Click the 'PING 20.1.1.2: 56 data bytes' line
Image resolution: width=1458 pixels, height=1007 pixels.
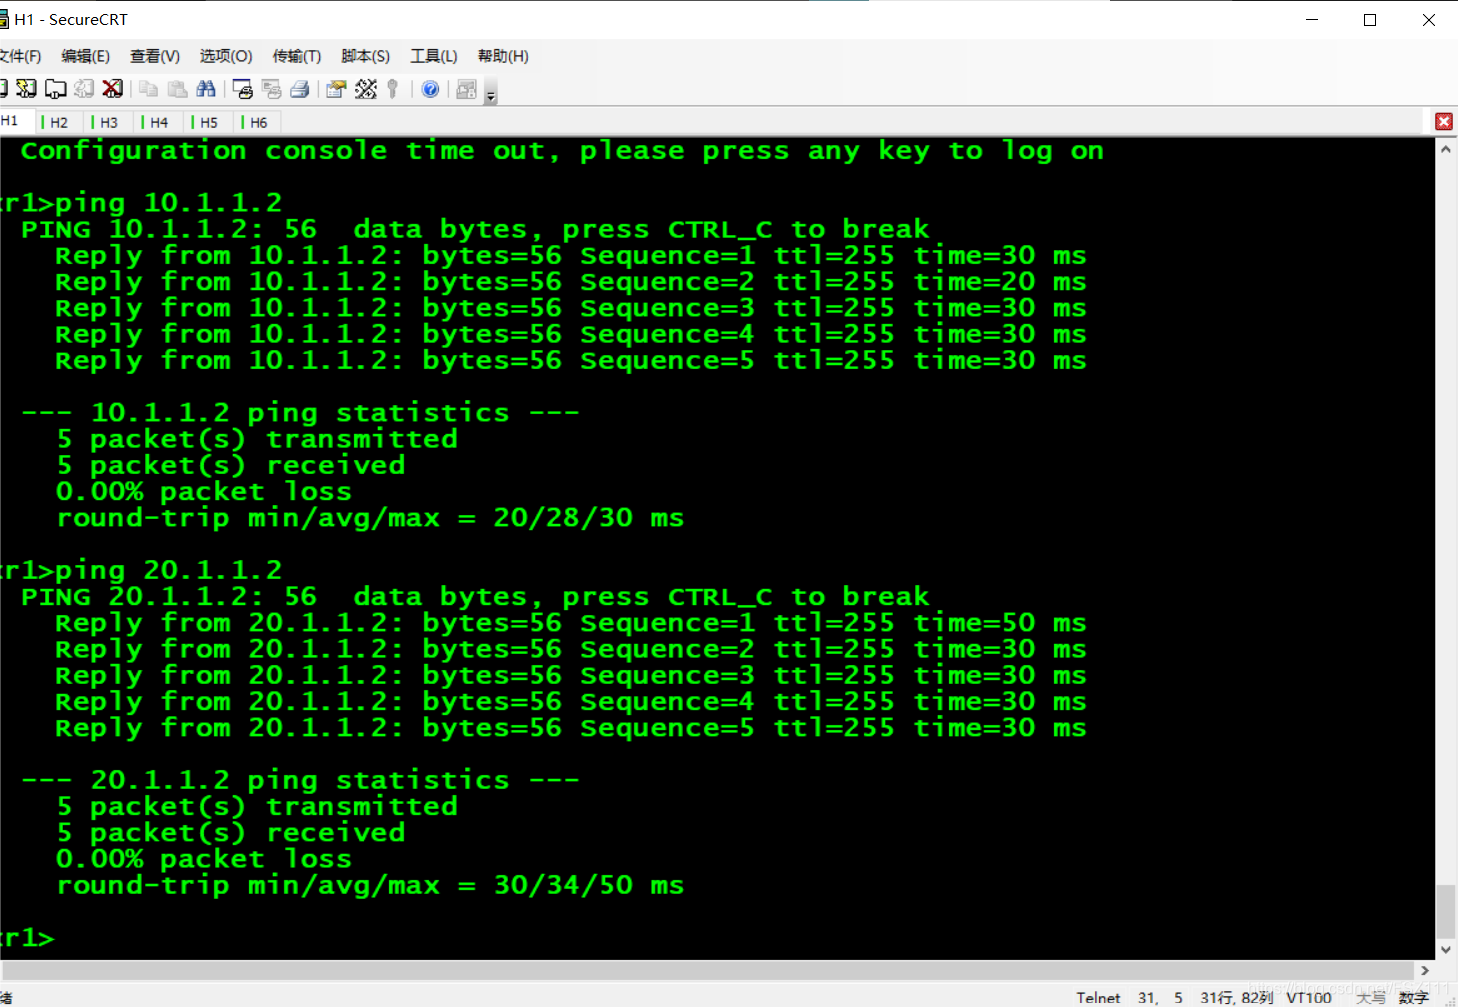click(x=475, y=597)
